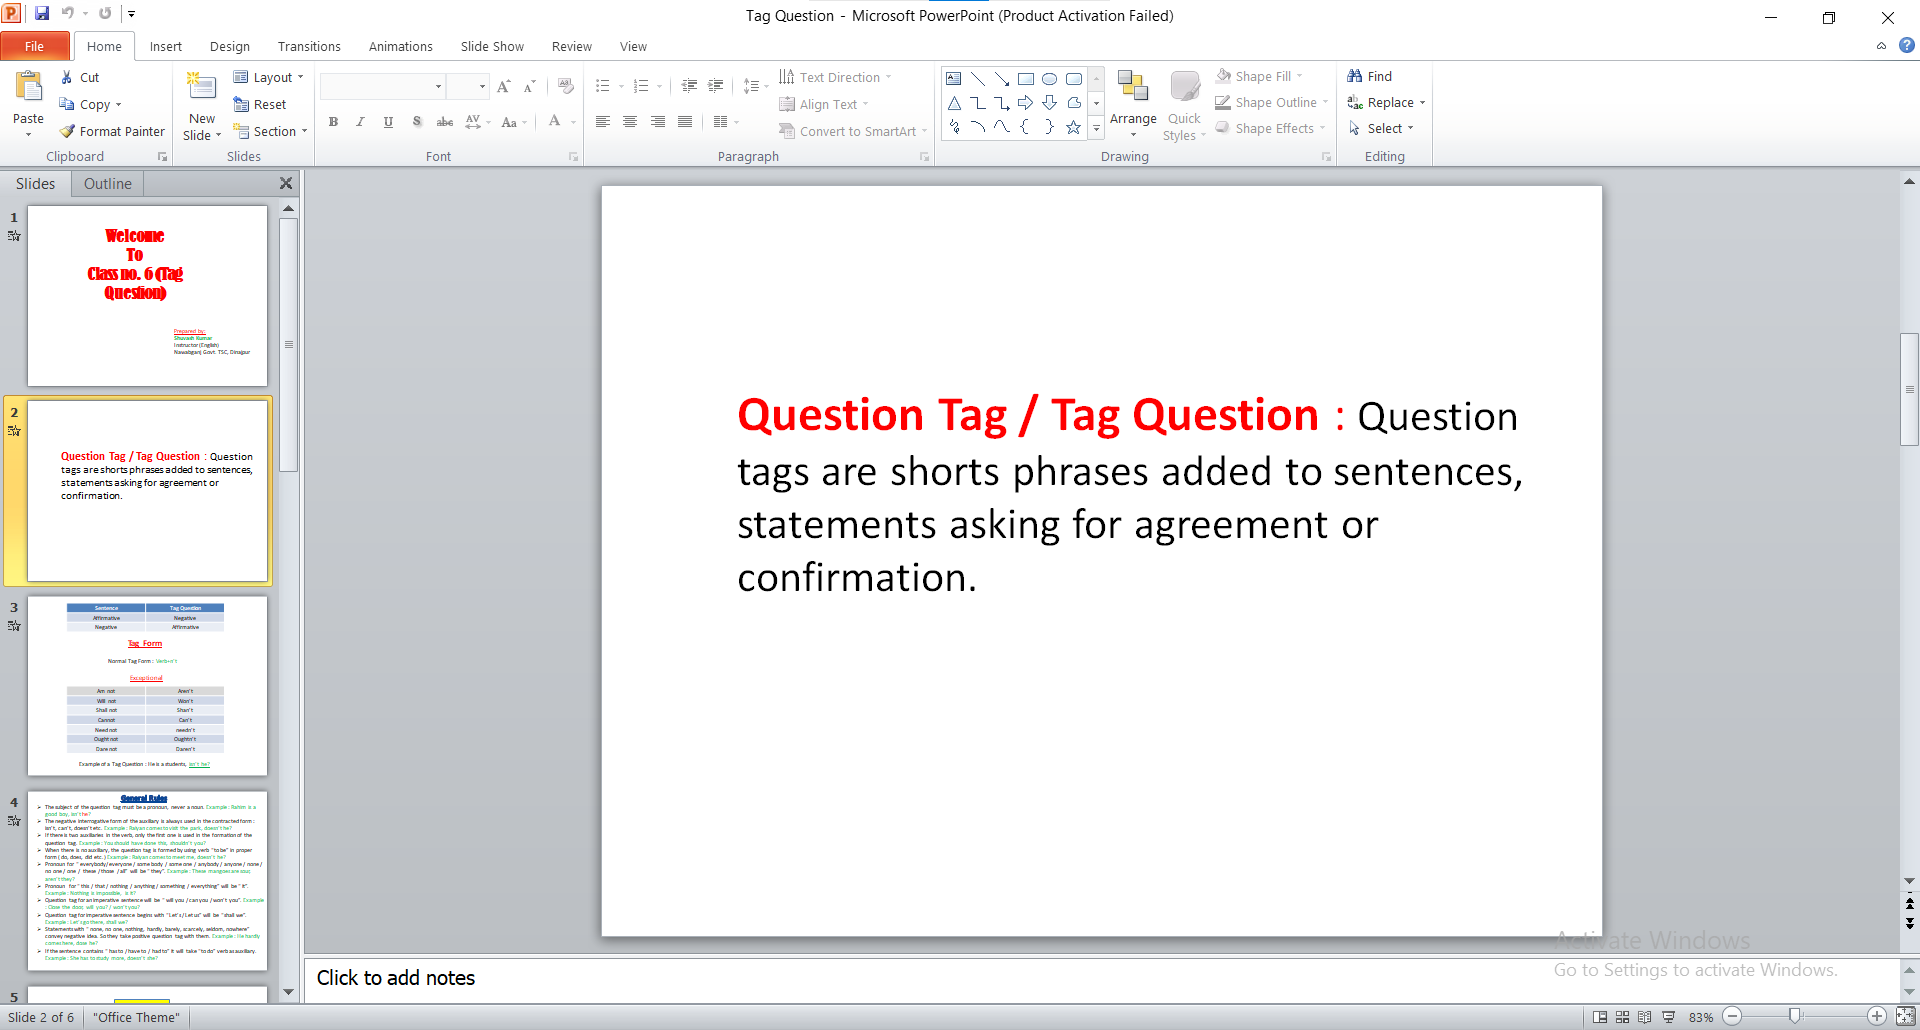Screen dimensions: 1920x1030
Task: Select slide 1 Welcome thumbnail
Action: (147, 296)
